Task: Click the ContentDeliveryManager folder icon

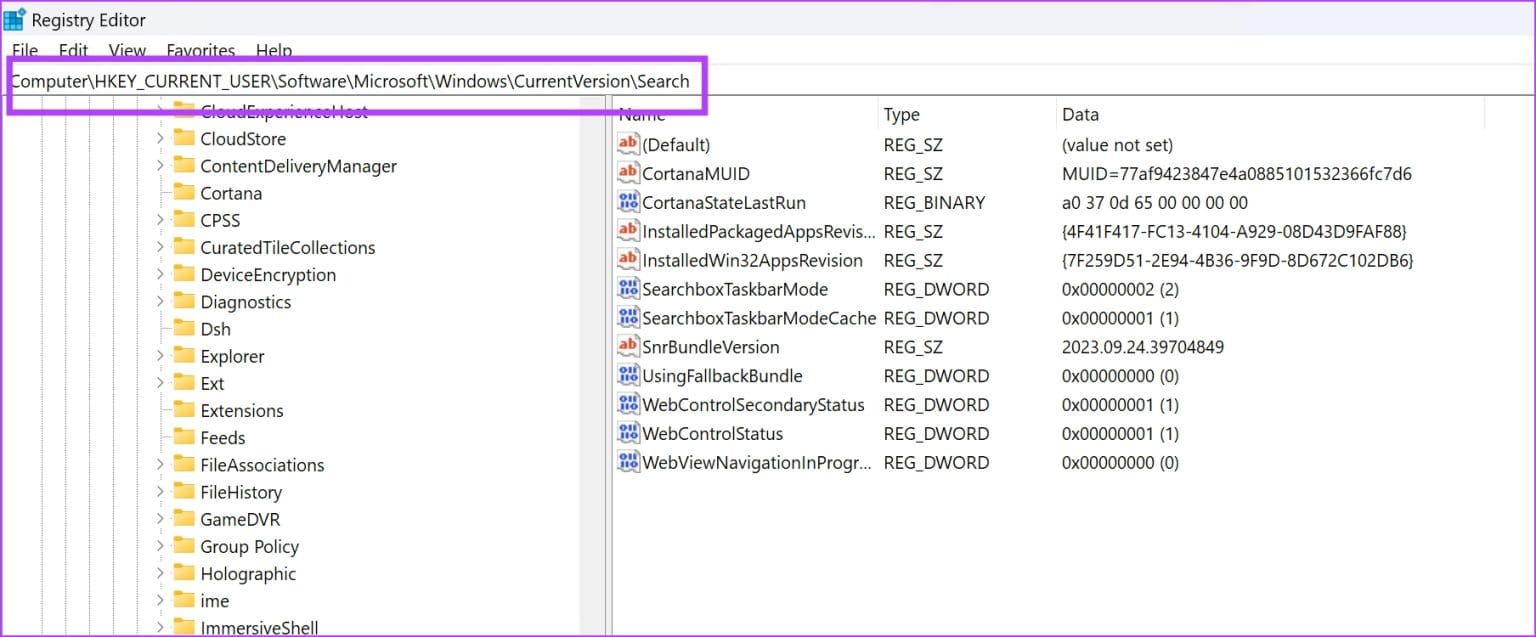Action: 183,165
